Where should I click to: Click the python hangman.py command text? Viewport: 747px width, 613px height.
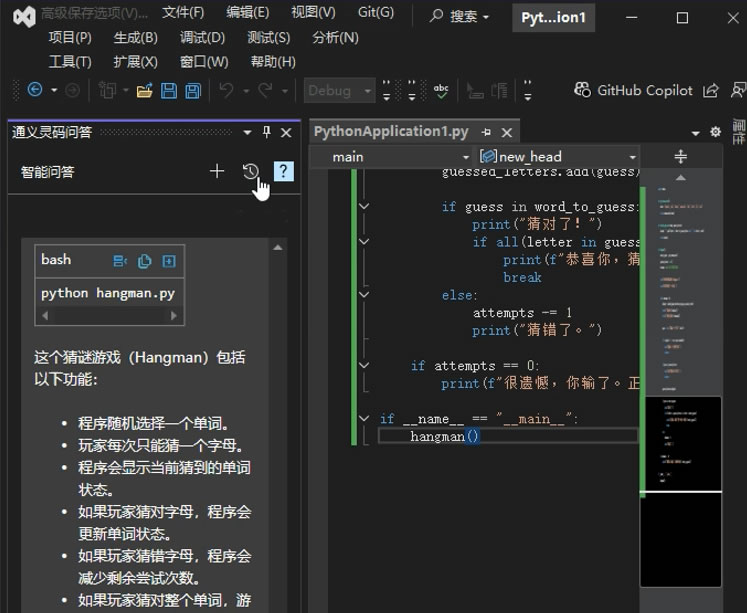(108, 293)
